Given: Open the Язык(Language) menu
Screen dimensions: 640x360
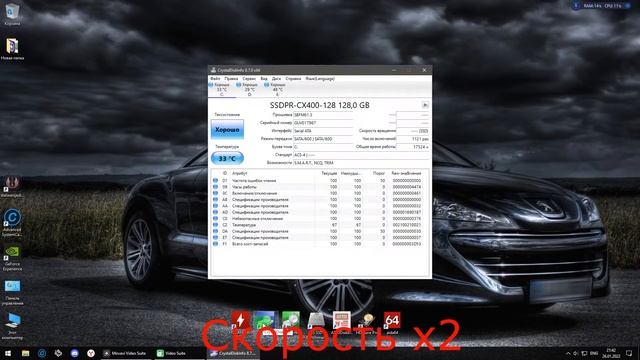Looking at the screenshot, I should pyautogui.click(x=320, y=78).
